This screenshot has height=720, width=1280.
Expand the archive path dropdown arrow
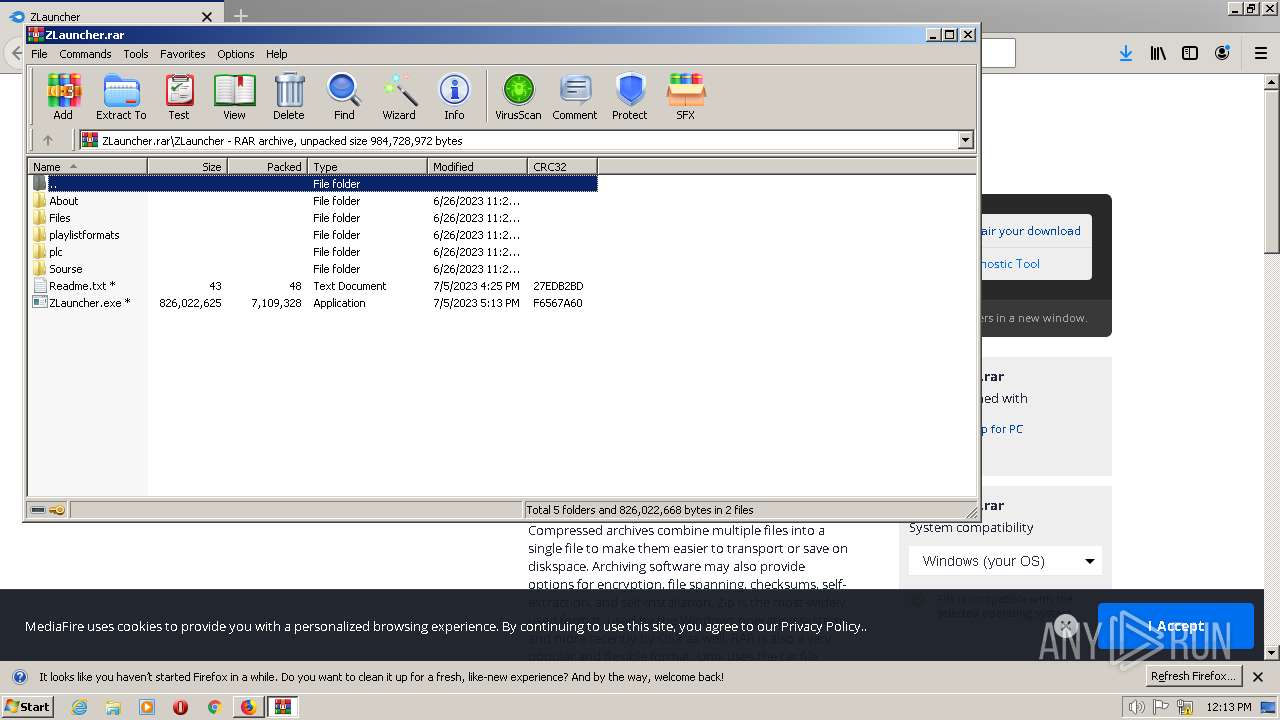965,141
